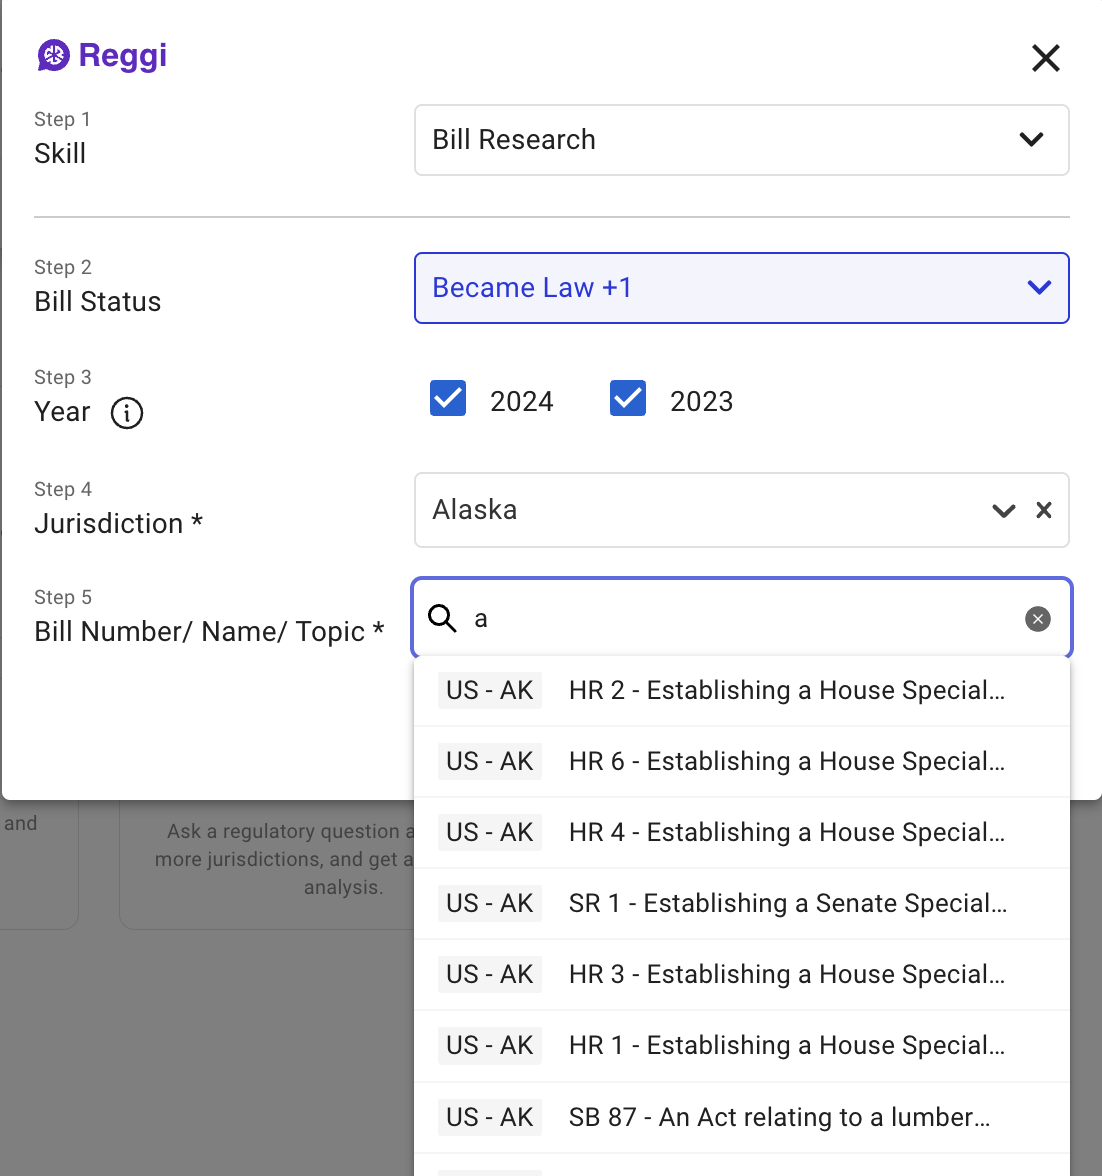1102x1176 pixels.
Task: Open the Skill dropdown showing Bill Research
Action: click(741, 140)
